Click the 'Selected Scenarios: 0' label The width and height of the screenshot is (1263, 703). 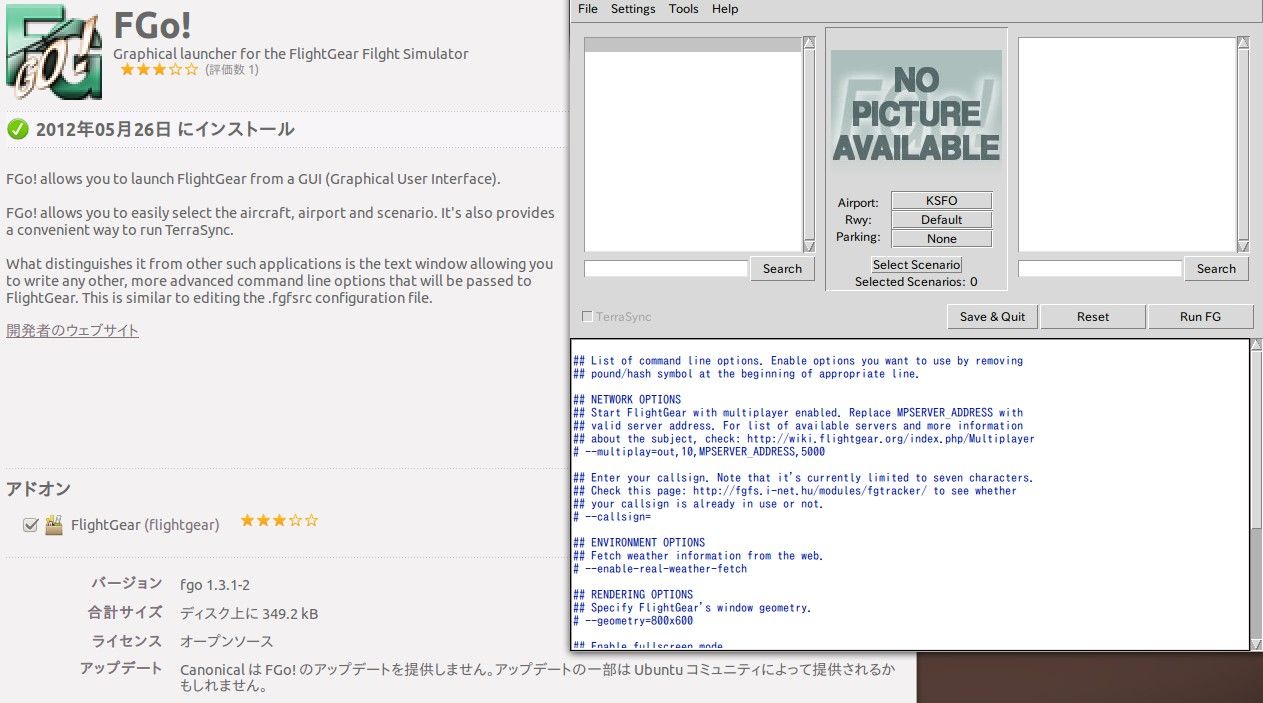916,283
